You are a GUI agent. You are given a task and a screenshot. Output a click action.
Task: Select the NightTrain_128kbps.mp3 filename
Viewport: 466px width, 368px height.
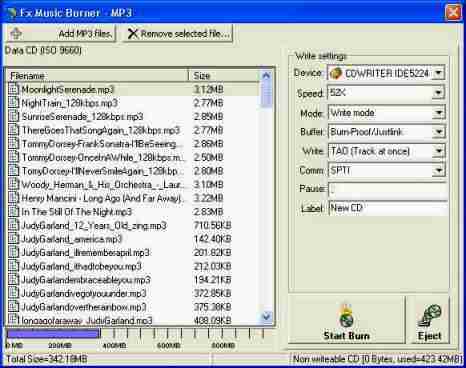click(x=69, y=103)
